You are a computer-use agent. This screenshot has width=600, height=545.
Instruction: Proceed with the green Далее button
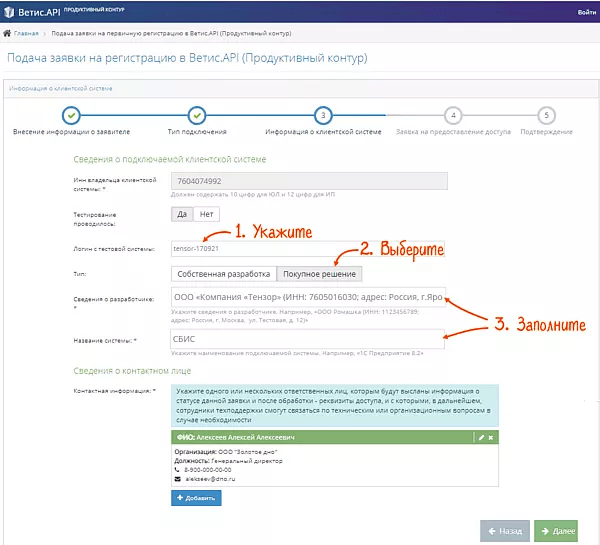click(x=556, y=532)
